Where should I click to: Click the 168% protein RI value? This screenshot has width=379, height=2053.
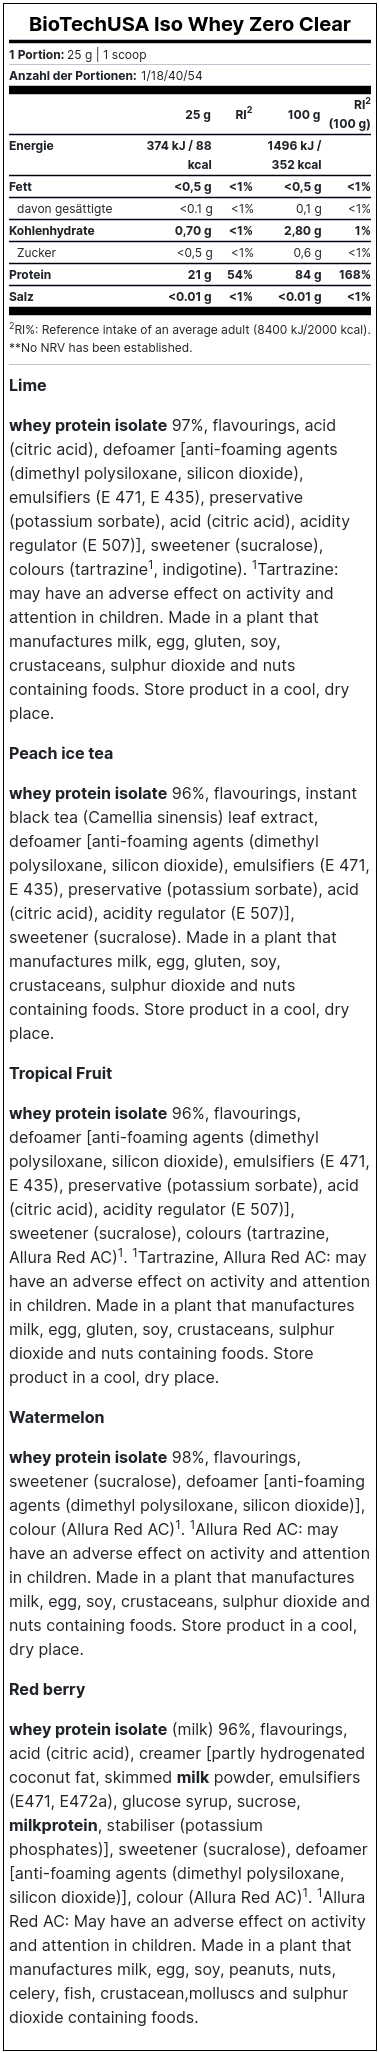354,274
